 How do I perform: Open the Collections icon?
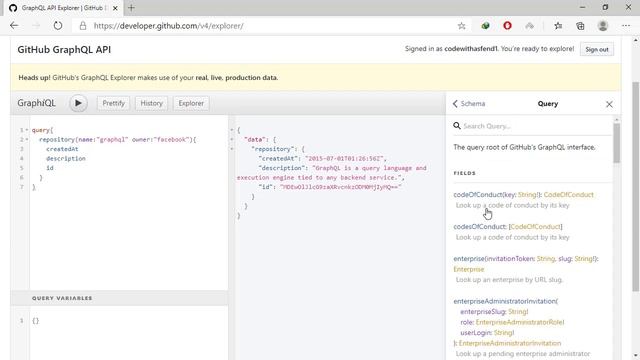coord(580,26)
